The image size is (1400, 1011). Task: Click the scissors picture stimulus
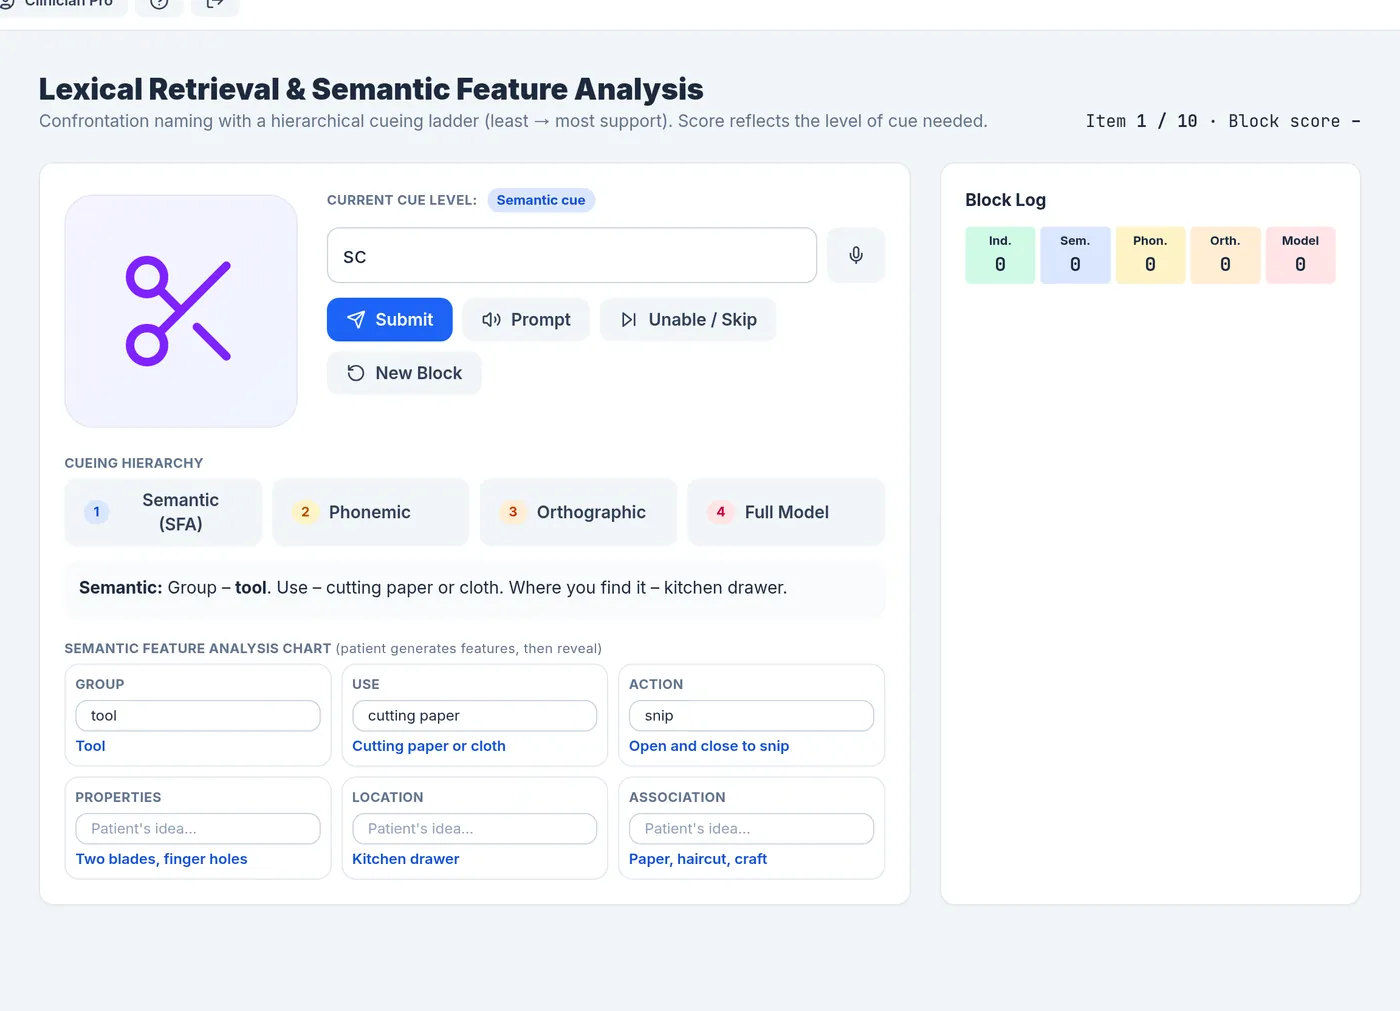(181, 311)
